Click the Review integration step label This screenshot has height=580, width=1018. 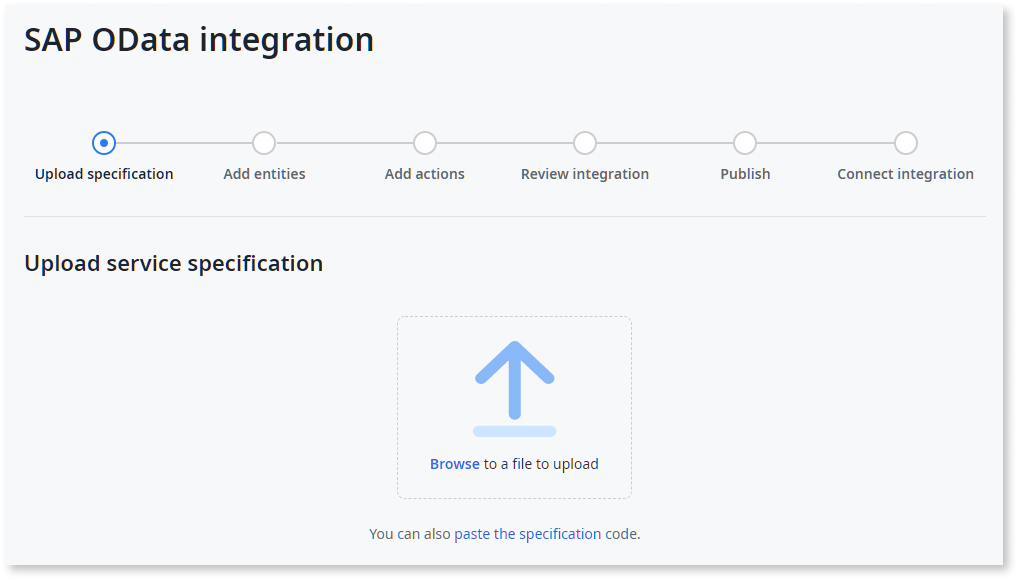coord(584,173)
